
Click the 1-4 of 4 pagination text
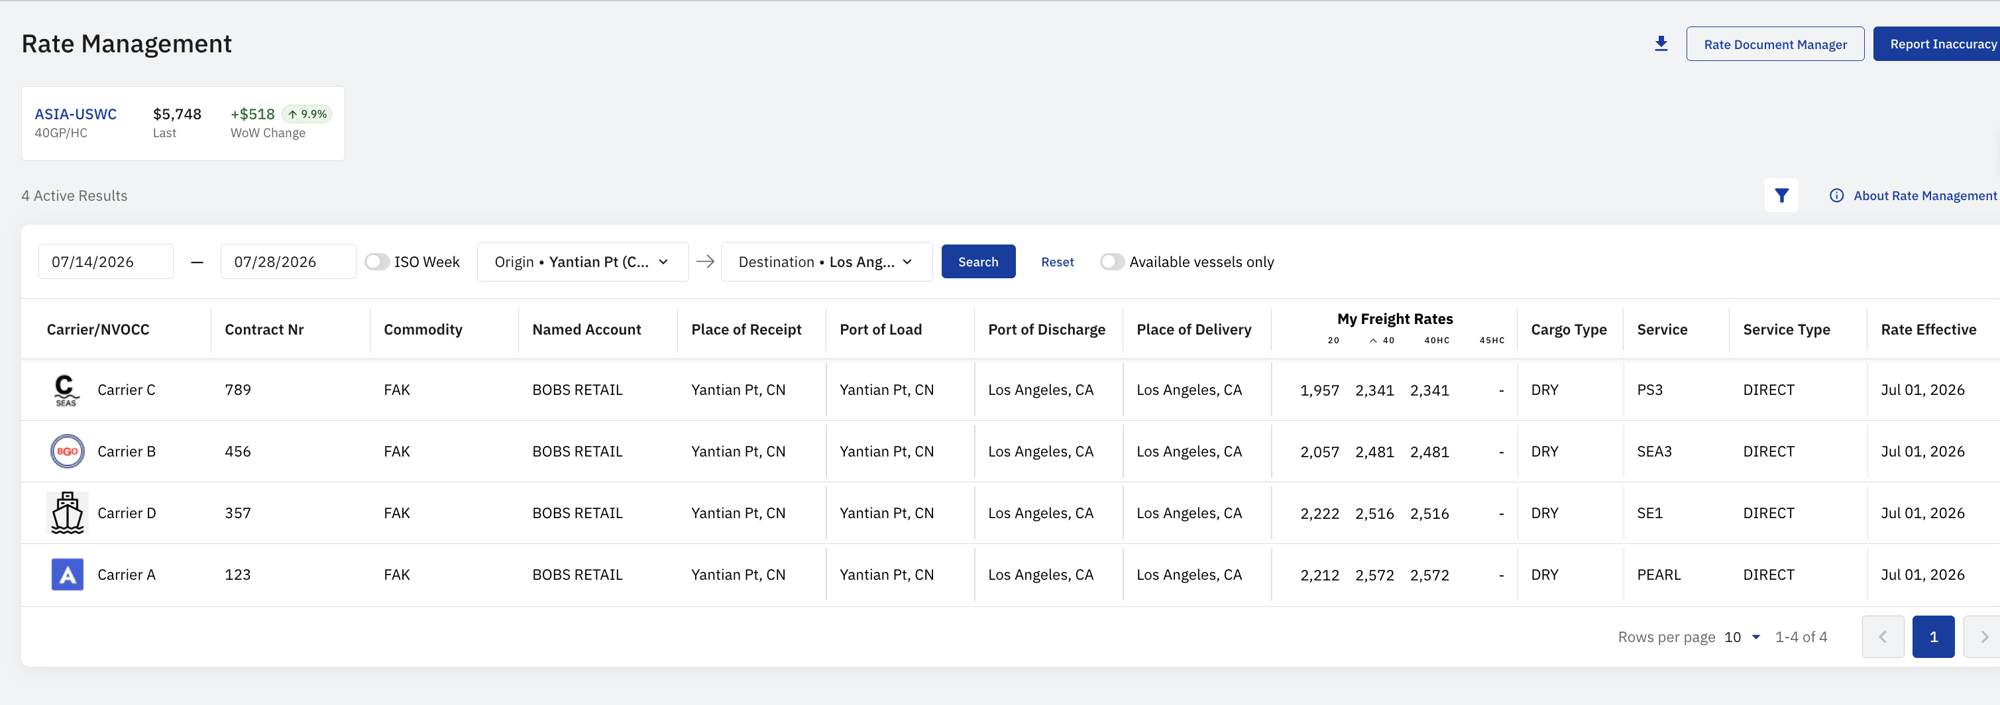1801,637
